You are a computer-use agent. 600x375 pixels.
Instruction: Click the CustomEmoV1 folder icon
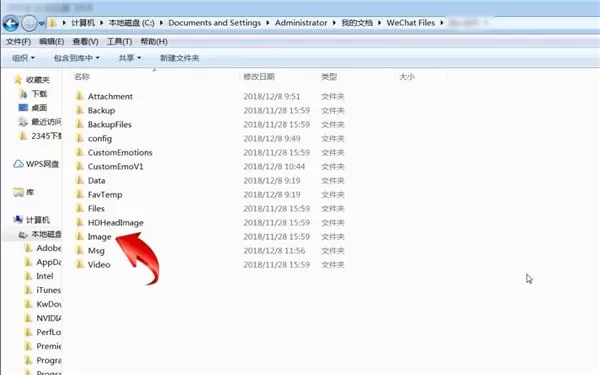pyautogui.click(x=80, y=166)
